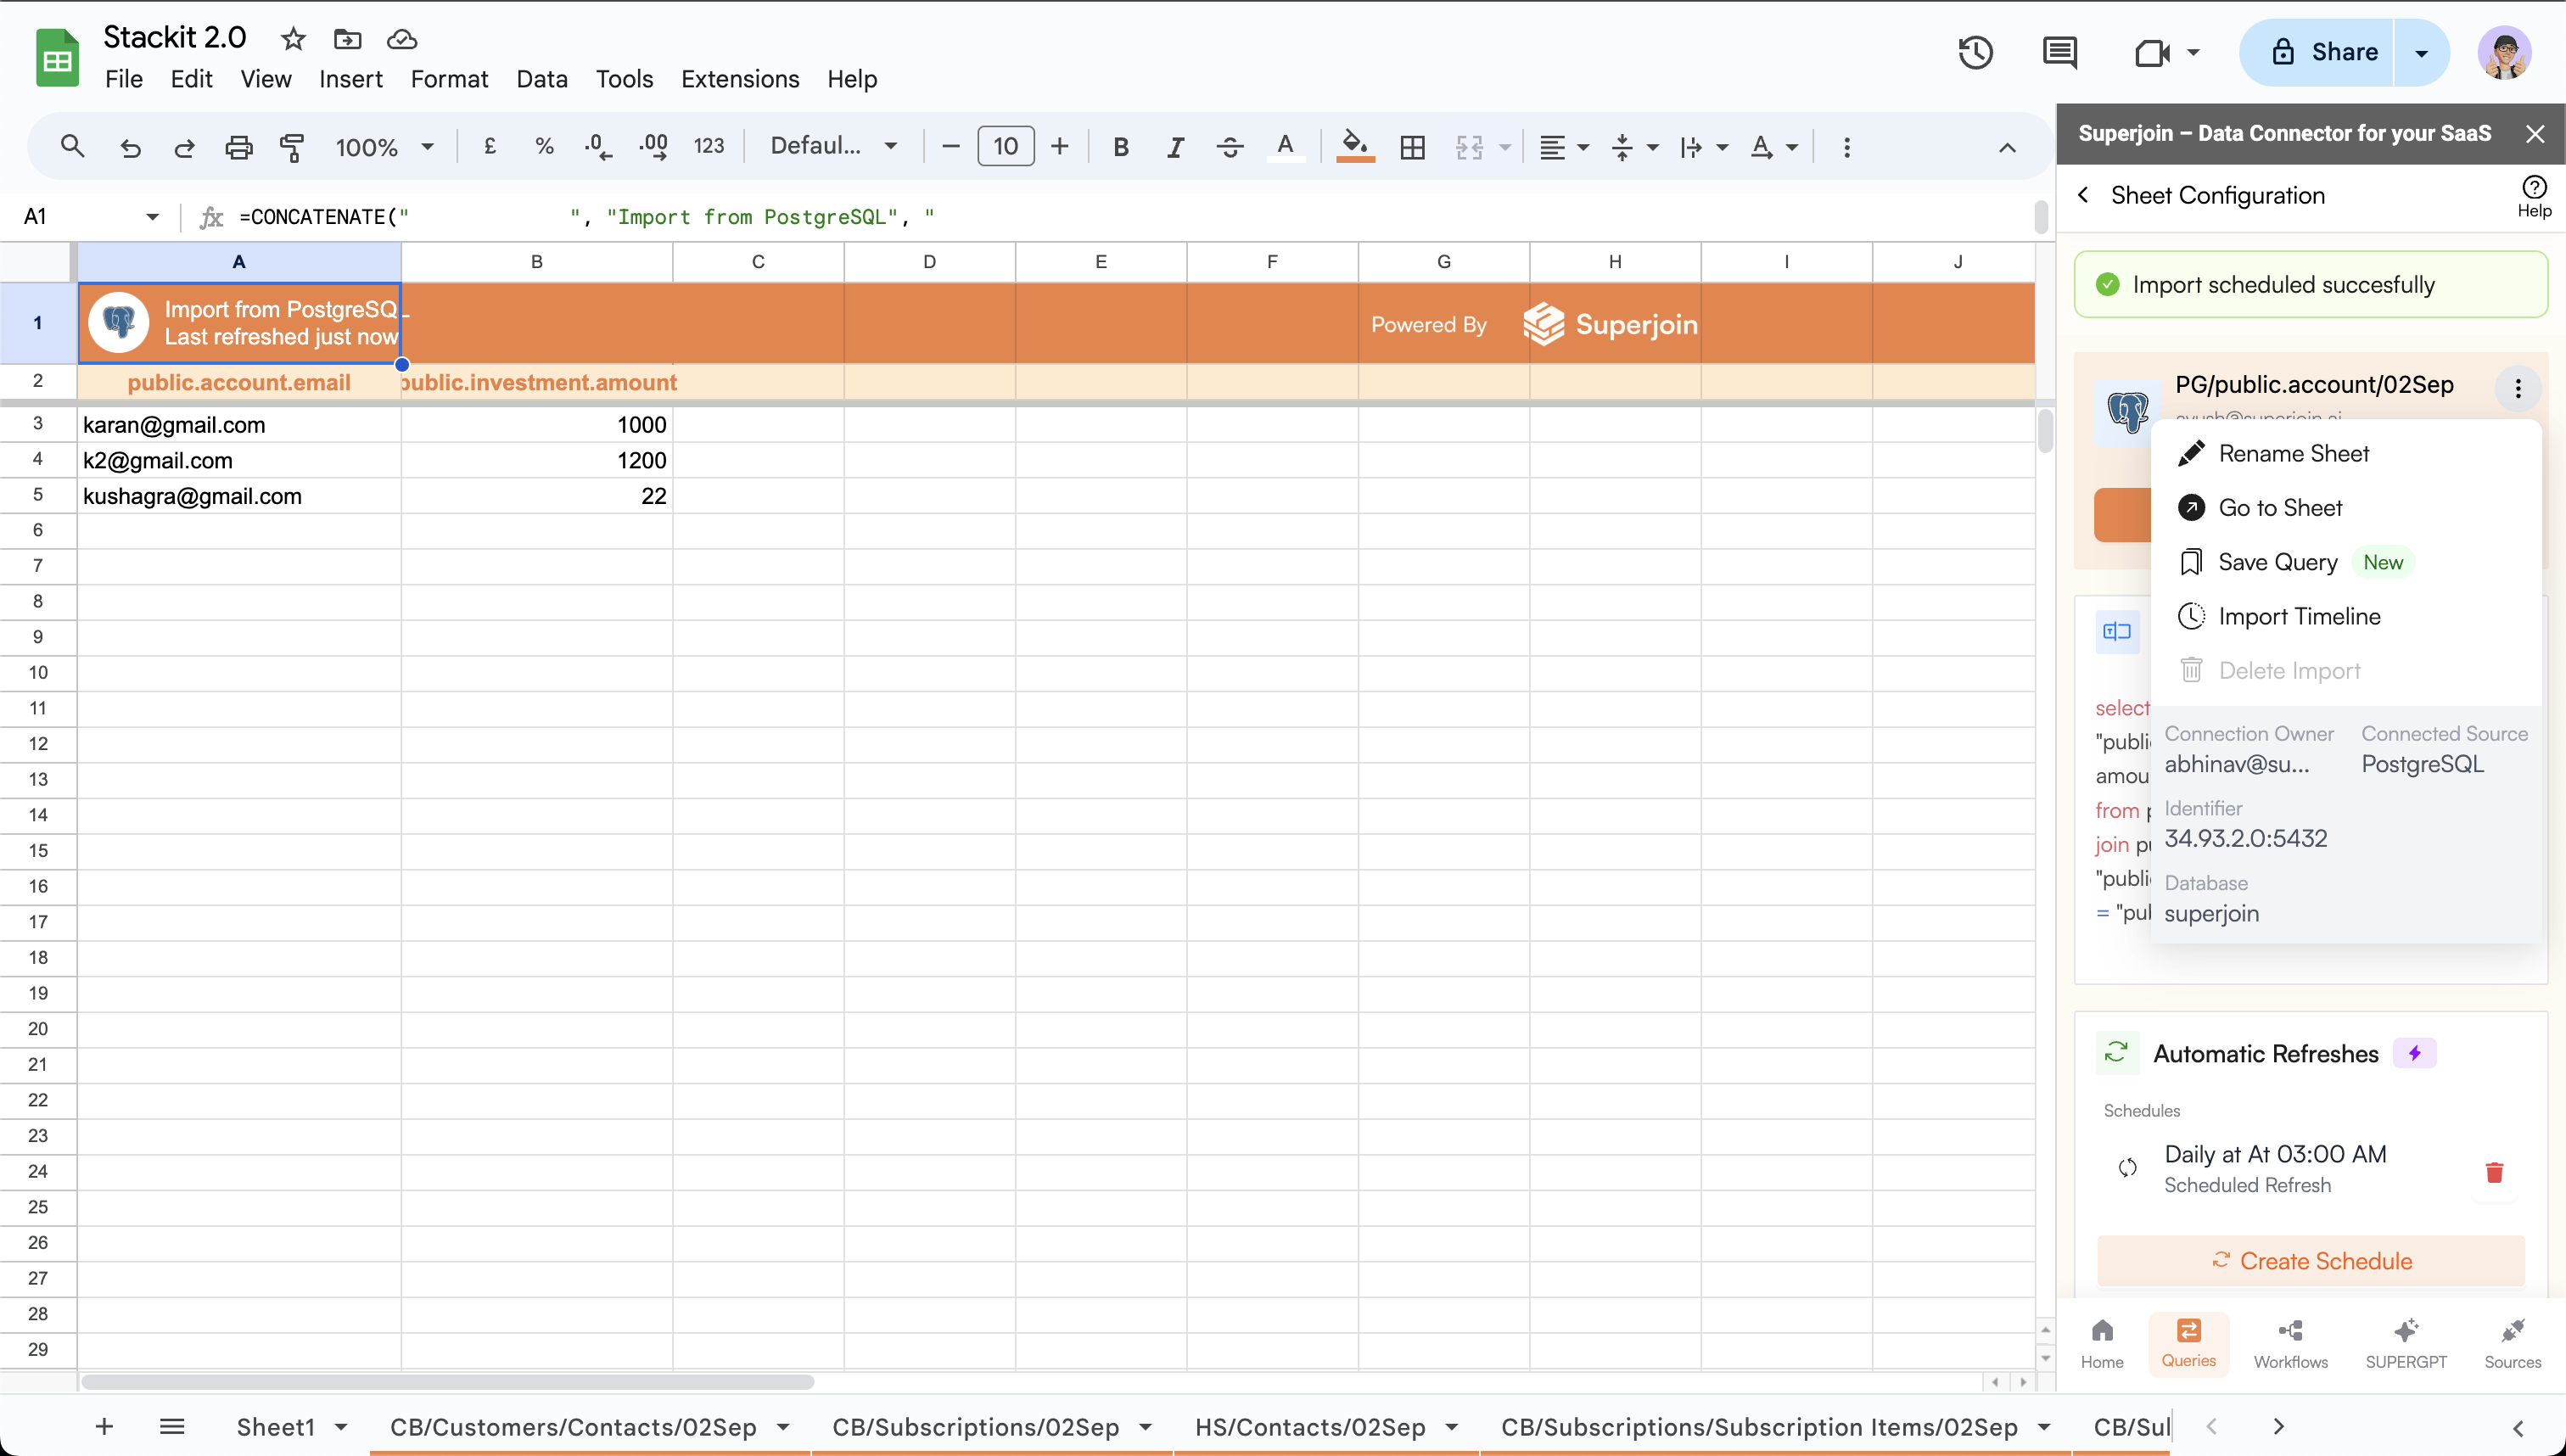Select Import Timeline from context menu
The image size is (2566, 1456).
pyautogui.click(x=2298, y=616)
